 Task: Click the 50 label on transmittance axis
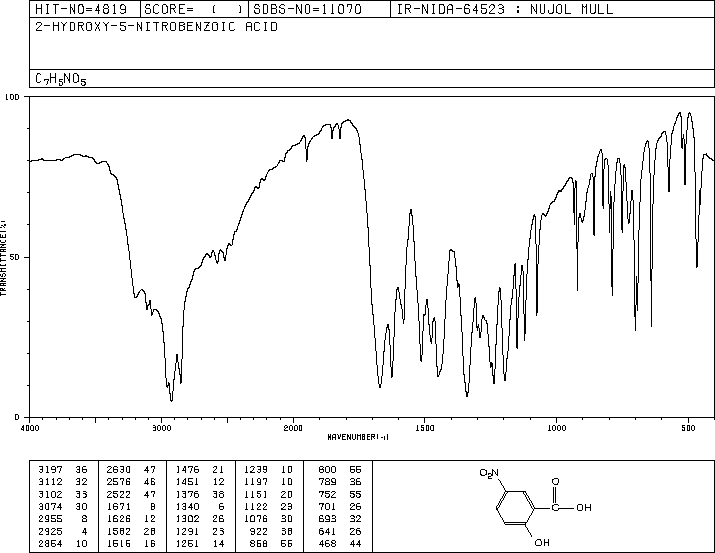point(14,257)
